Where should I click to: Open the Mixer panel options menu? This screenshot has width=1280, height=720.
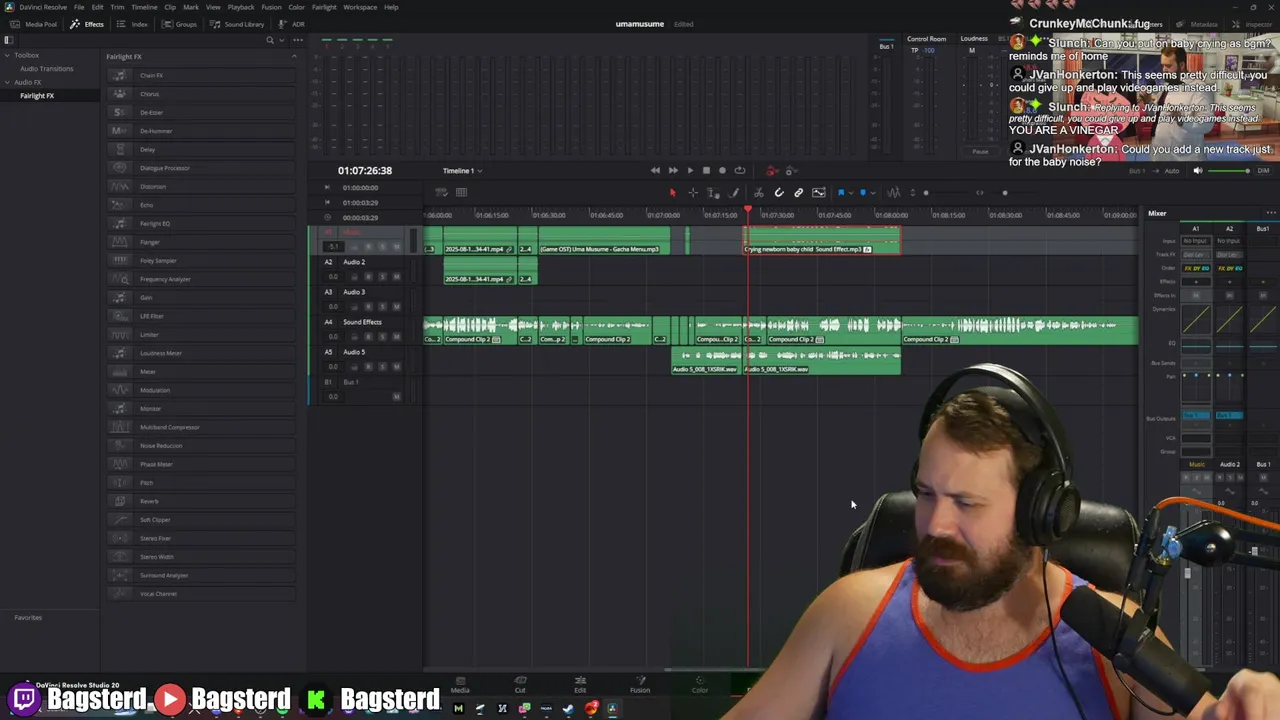(x=1271, y=213)
